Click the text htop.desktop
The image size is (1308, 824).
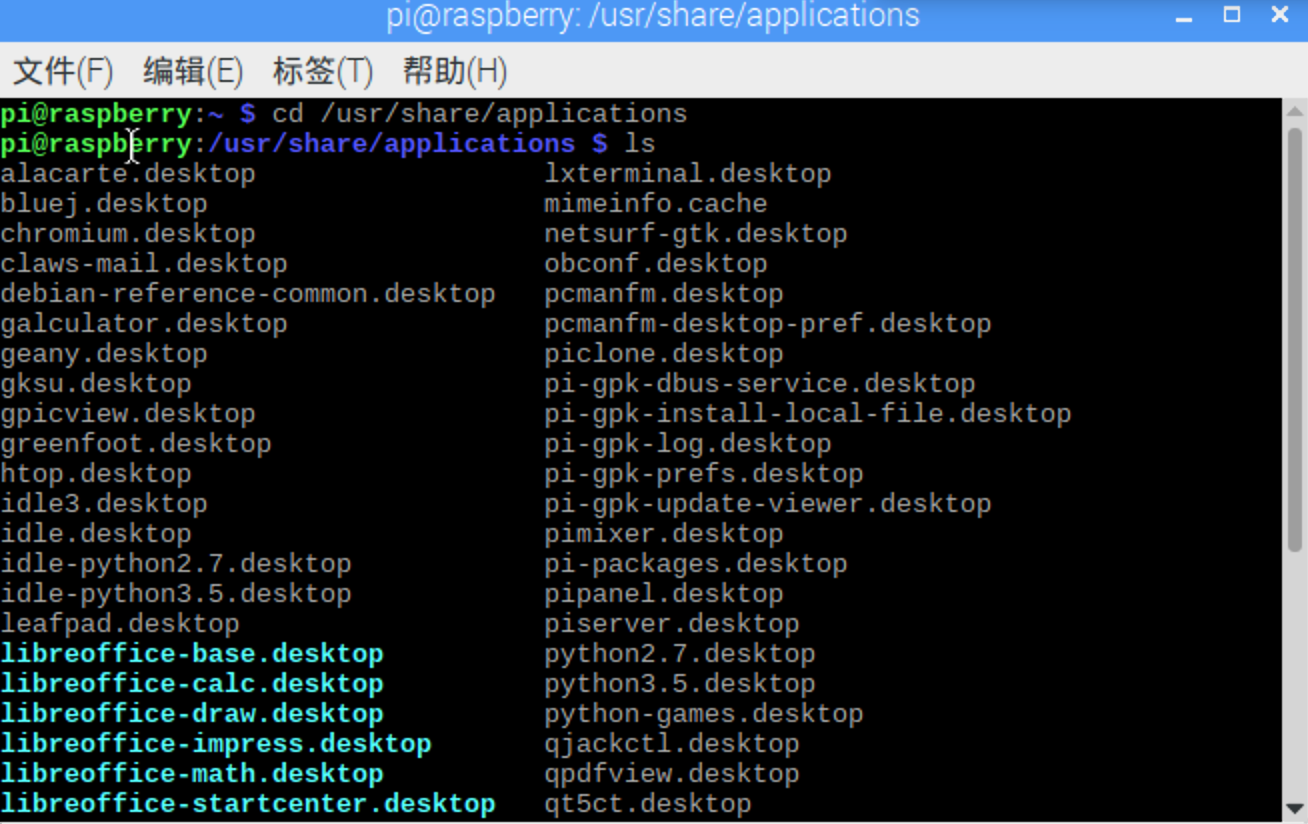(x=96, y=474)
